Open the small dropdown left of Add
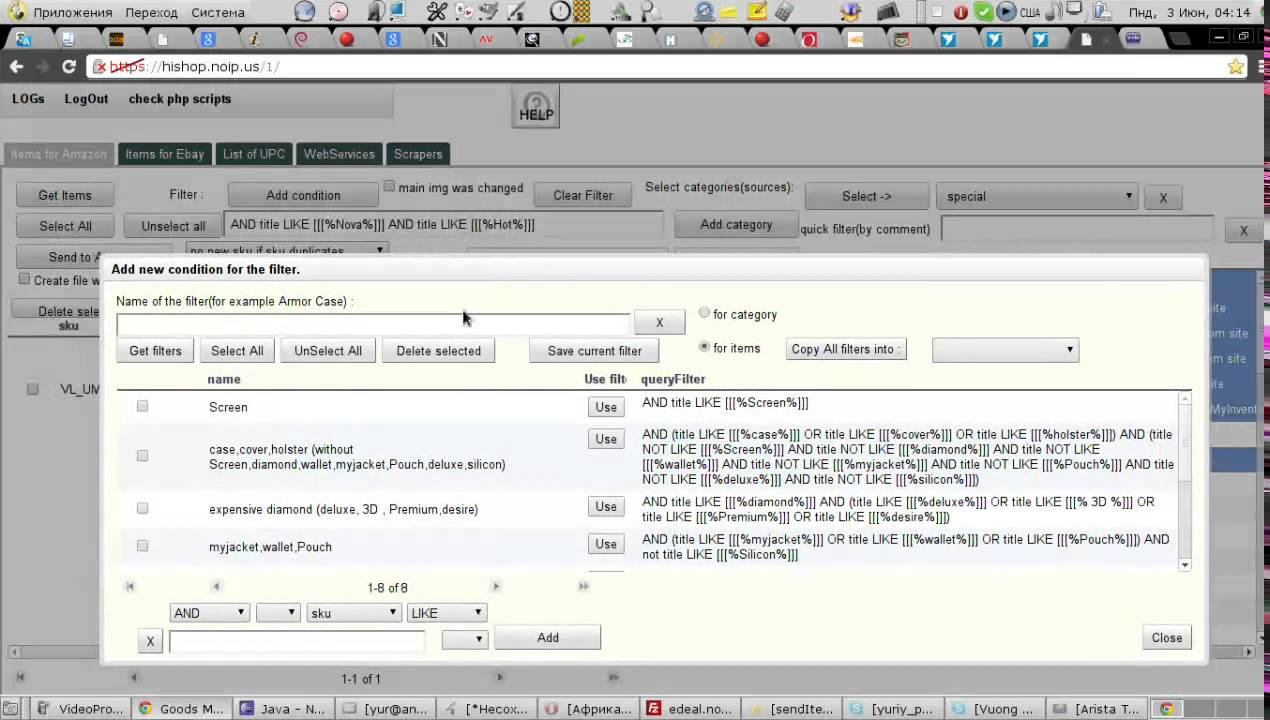 [465, 638]
